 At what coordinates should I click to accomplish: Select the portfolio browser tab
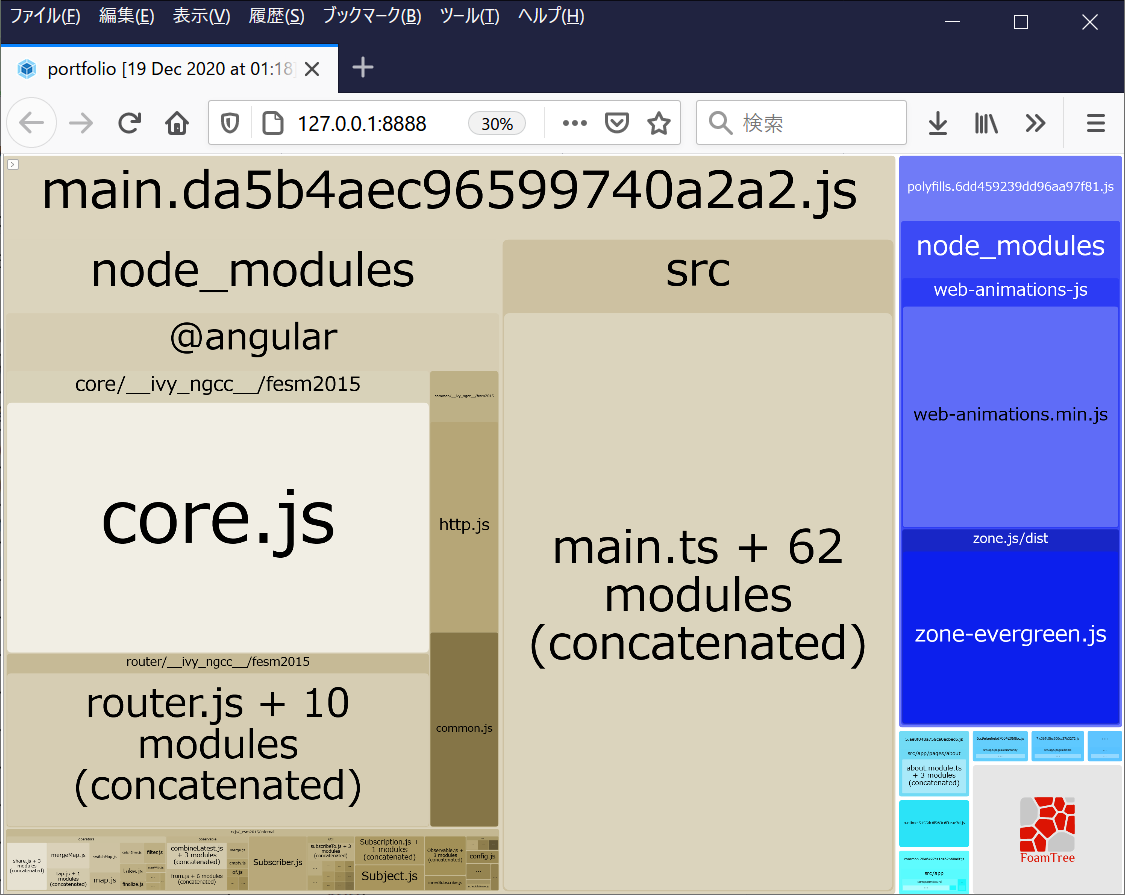[x=169, y=69]
